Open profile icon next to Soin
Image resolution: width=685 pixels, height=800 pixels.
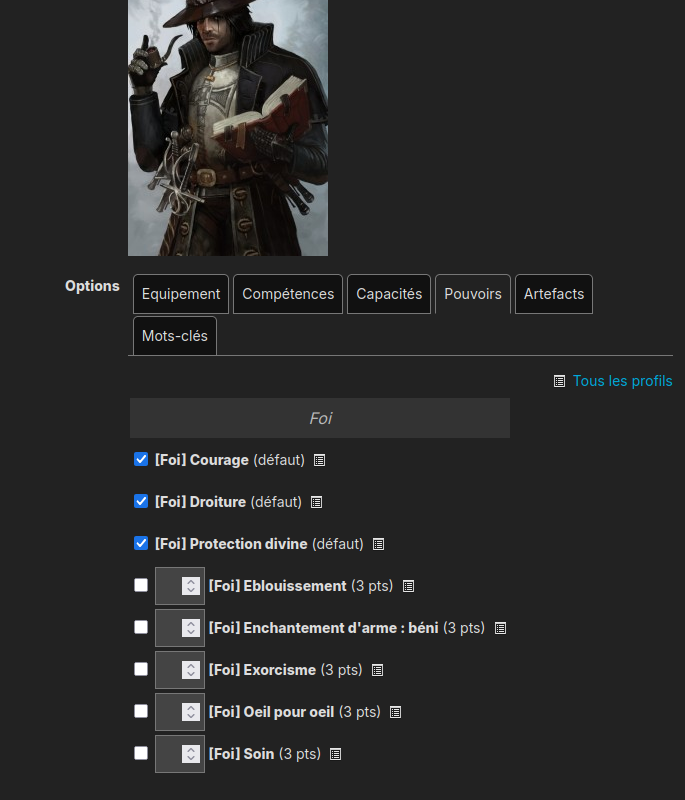[335, 754]
